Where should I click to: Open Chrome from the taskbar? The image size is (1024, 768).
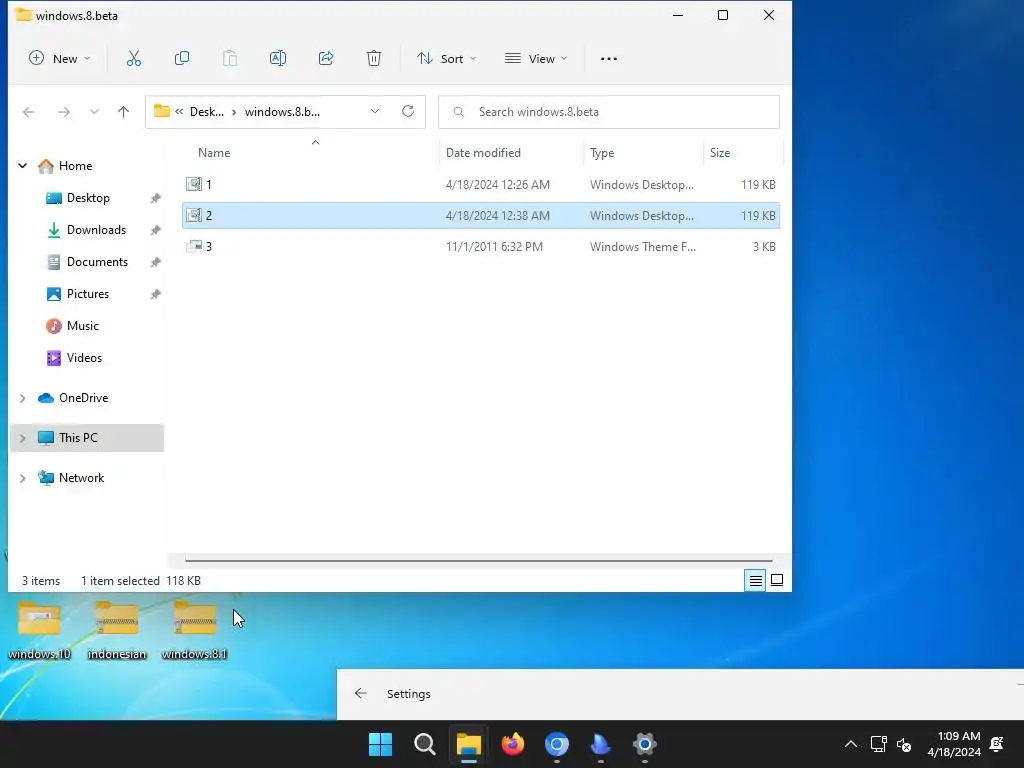pos(557,744)
